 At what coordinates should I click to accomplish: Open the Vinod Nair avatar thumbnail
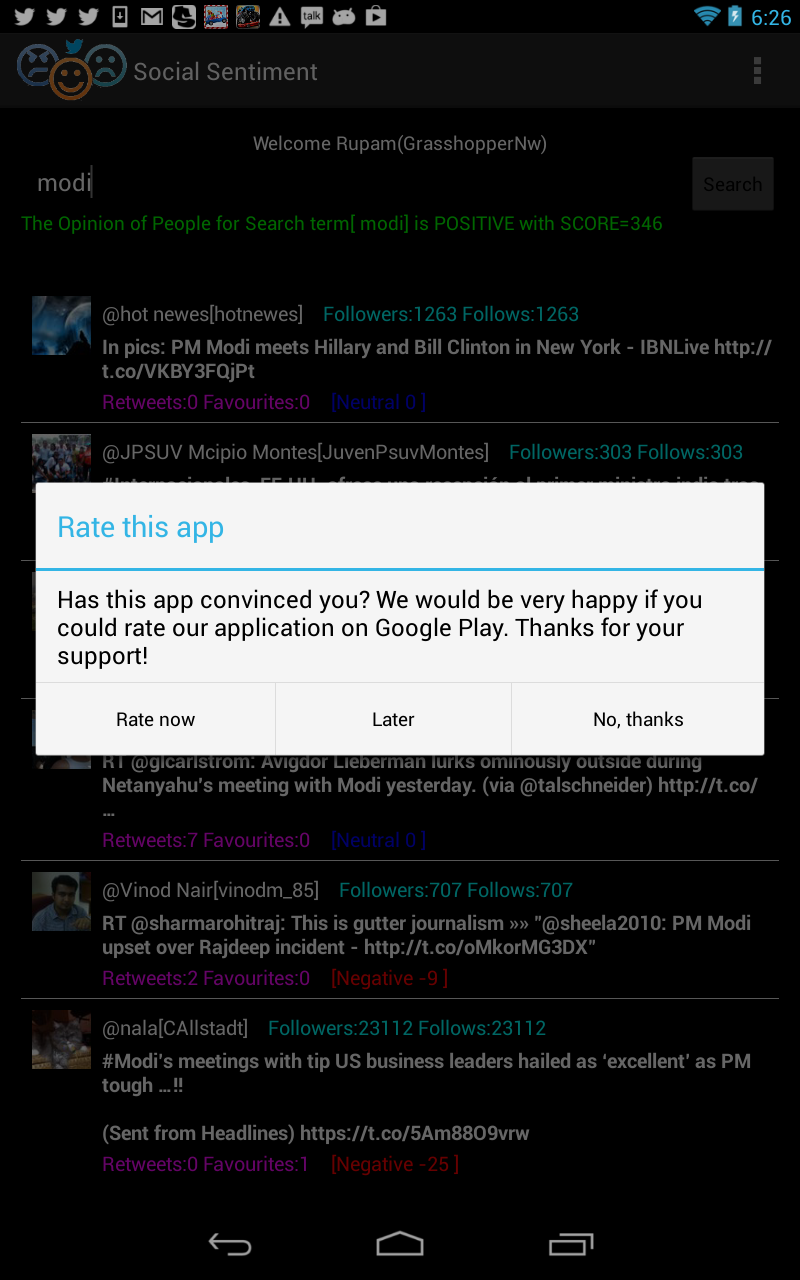(x=61, y=901)
